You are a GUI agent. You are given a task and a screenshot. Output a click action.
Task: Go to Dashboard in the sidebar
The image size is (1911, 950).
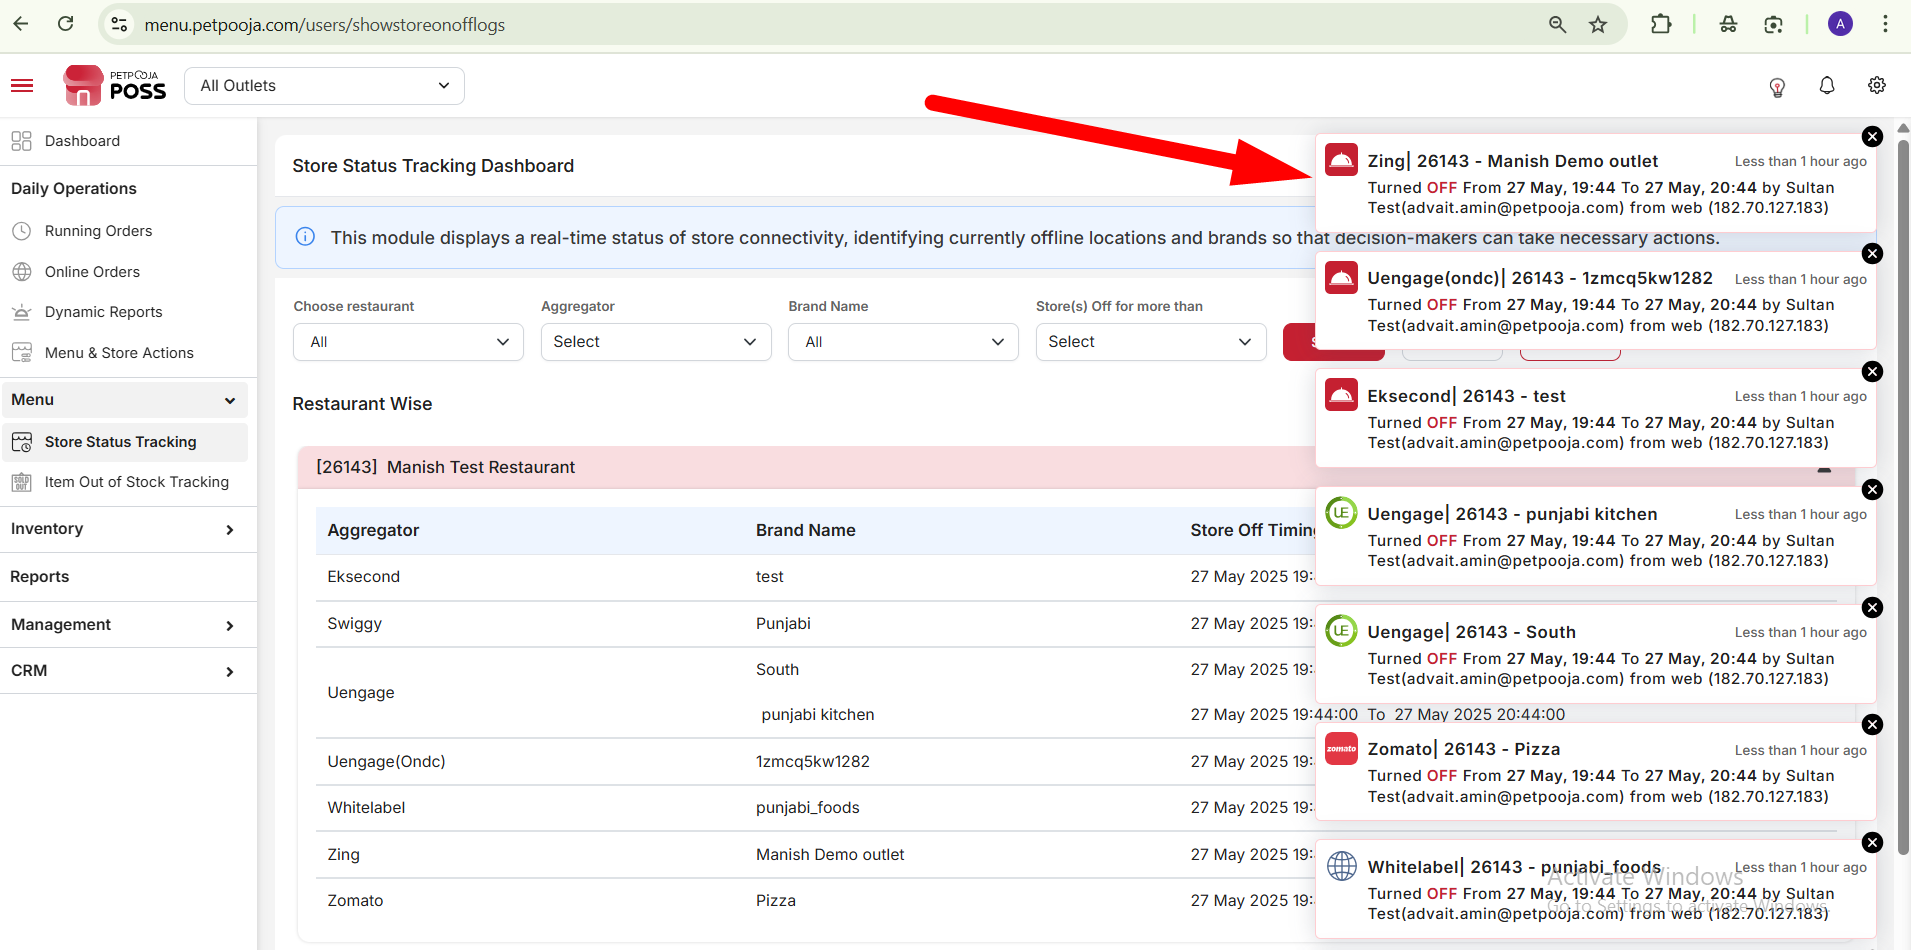click(82, 141)
